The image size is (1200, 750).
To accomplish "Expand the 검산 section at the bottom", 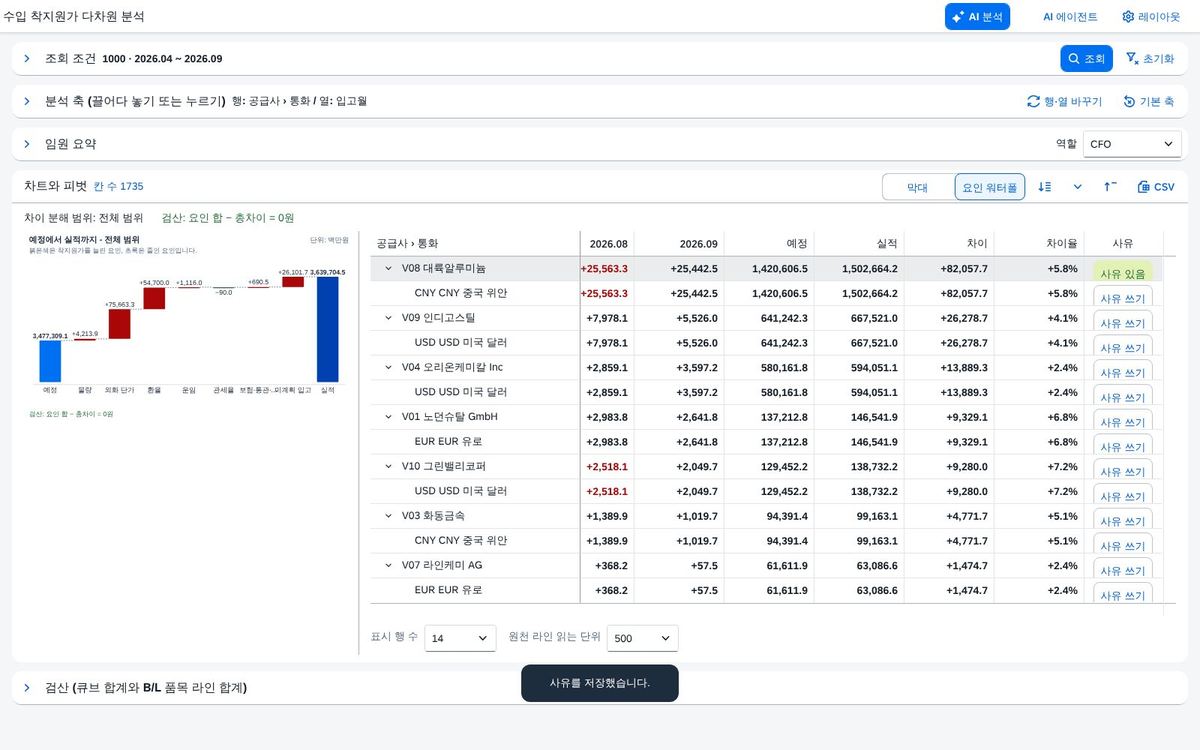I will [27, 688].
